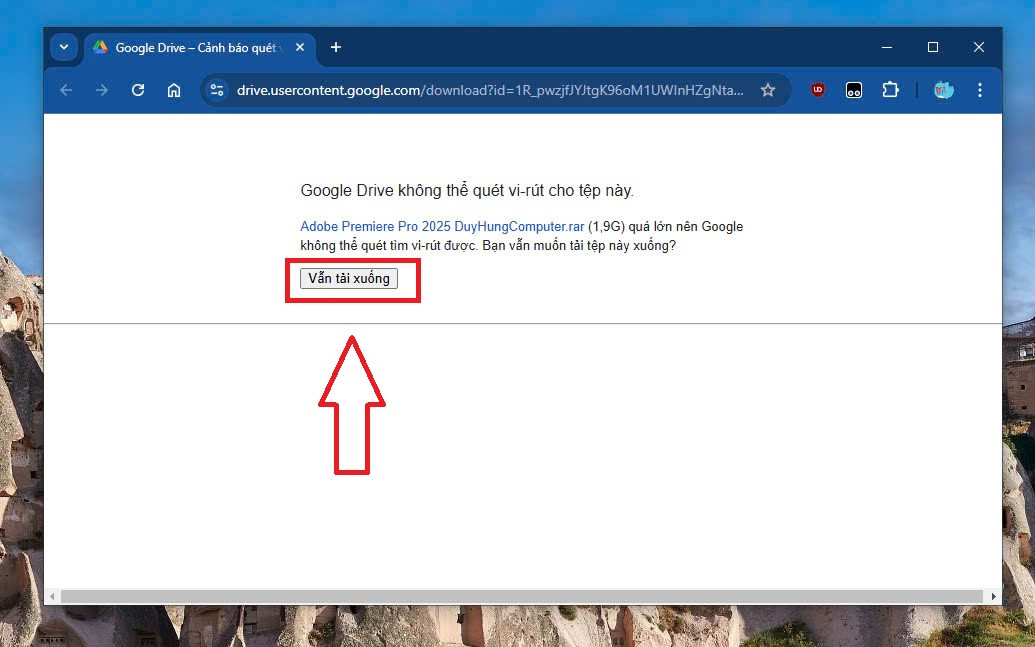
Task: Focus the address bar URL field
Action: click(x=490, y=90)
